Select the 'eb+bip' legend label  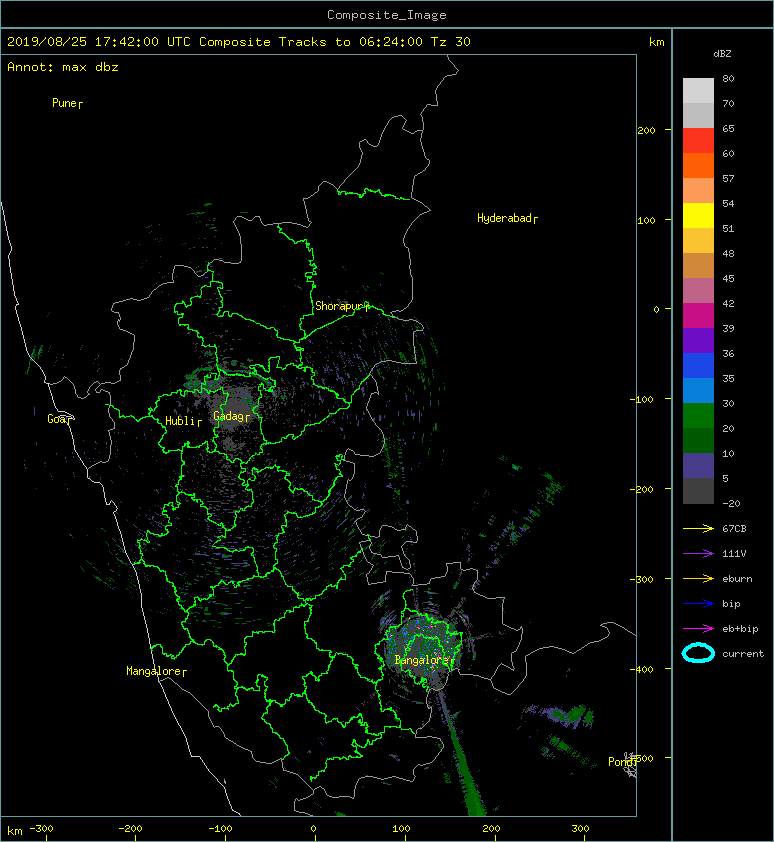click(740, 629)
